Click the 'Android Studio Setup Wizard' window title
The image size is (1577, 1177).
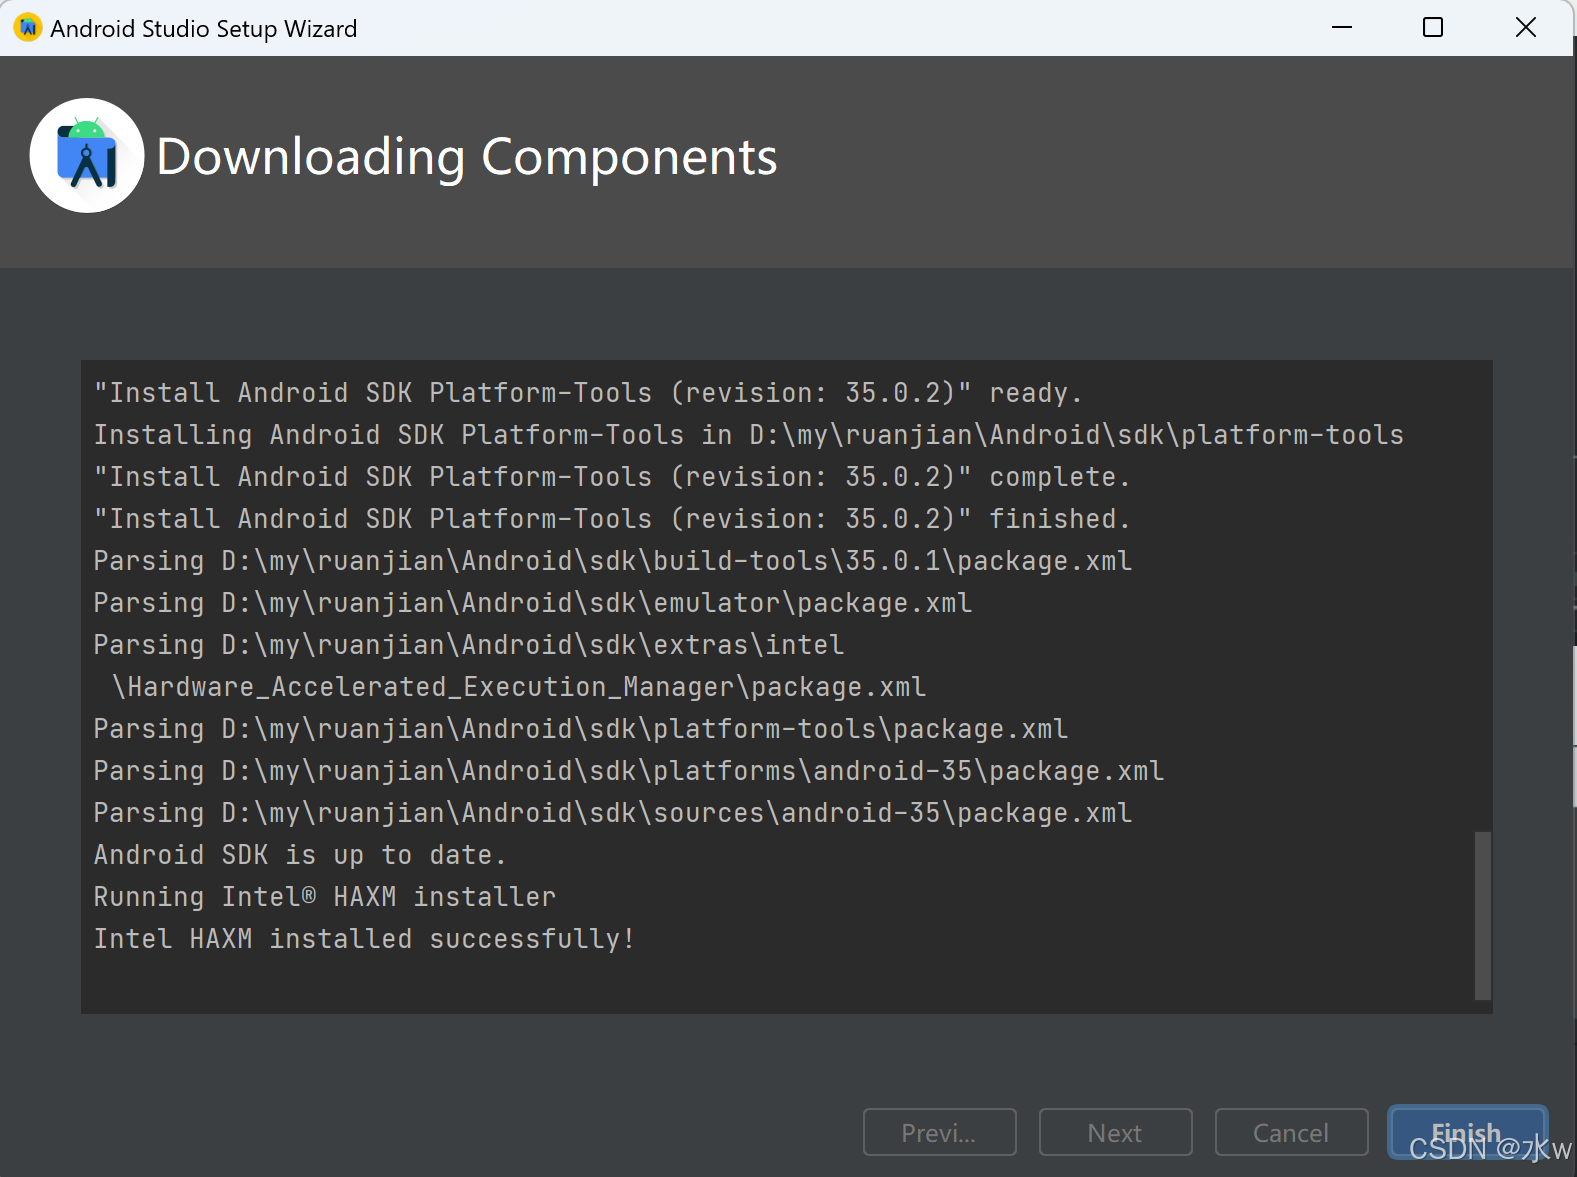[x=203, y=28]
